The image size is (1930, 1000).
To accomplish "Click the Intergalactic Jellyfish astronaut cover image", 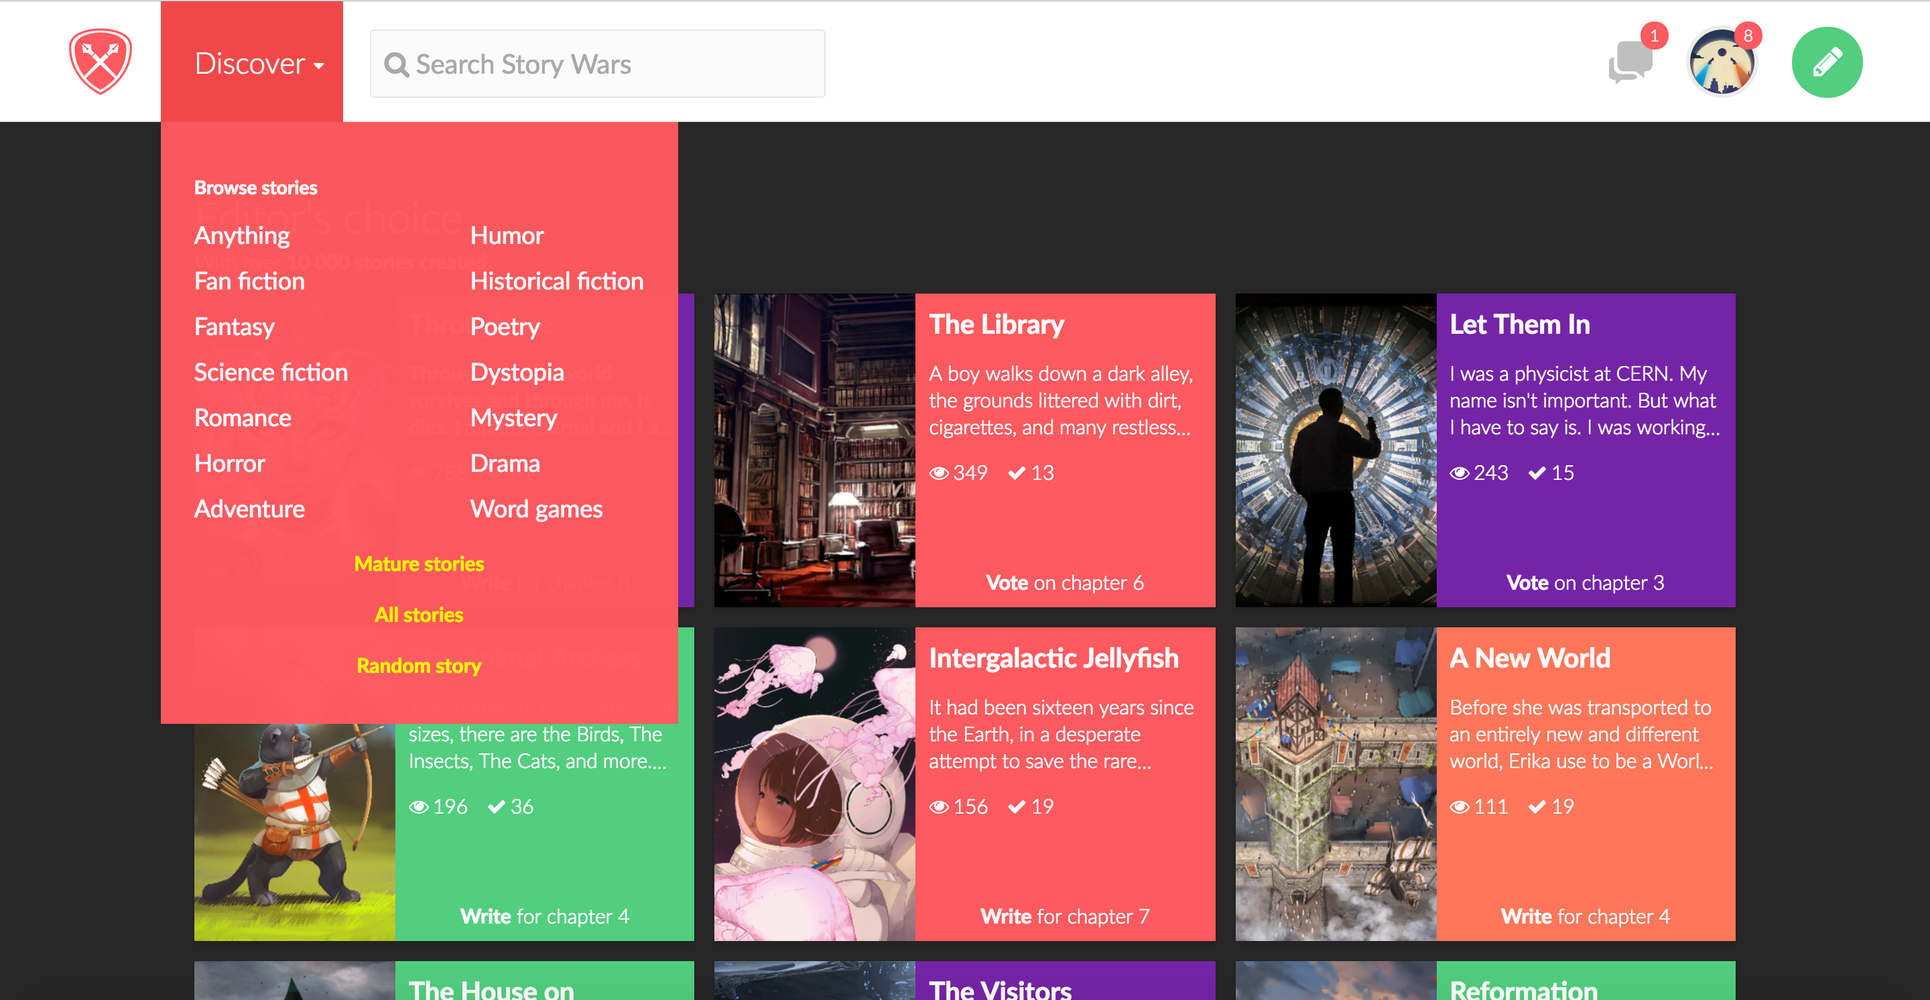I will pyautogui.click(x=814, y=784).
